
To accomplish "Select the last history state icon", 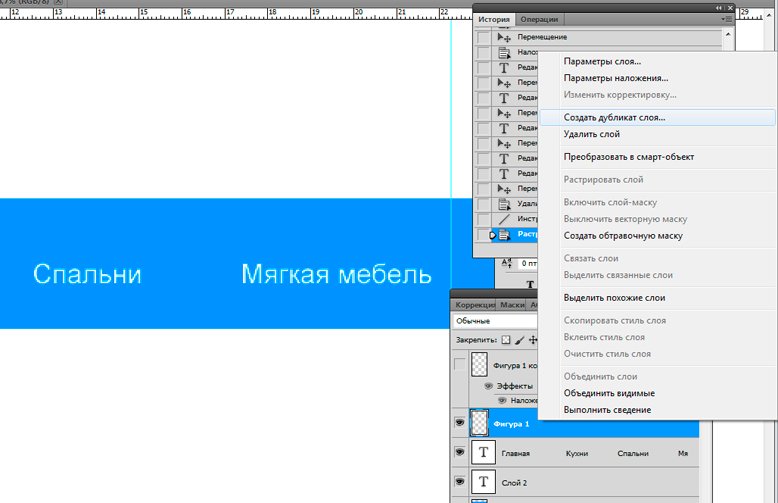I will coord(503,235).
